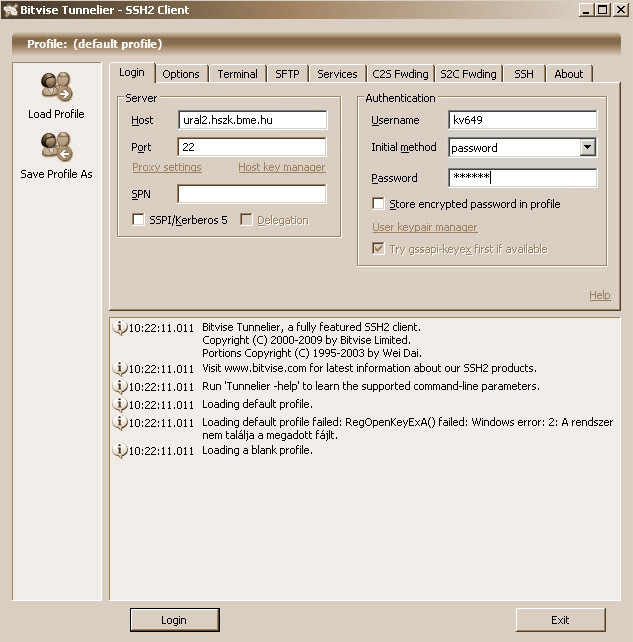
Task: Click 'Loading a blank profile.' log text
Action: 257,450
